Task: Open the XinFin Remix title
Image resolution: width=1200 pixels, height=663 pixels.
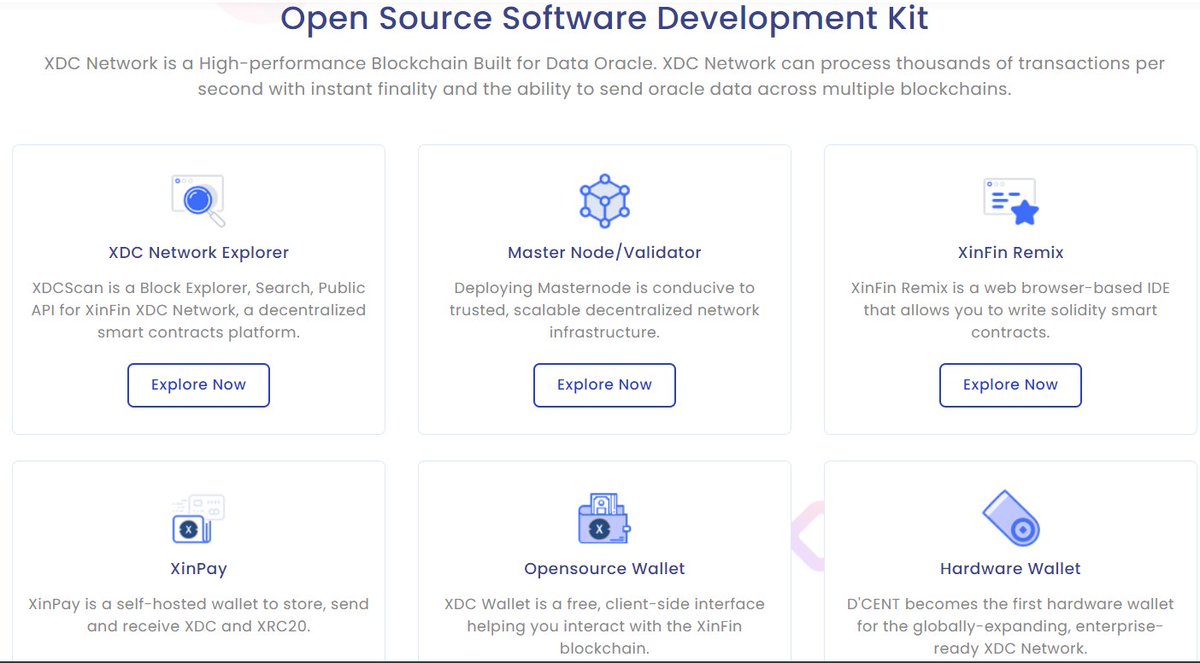Action: coord(1010,252)
